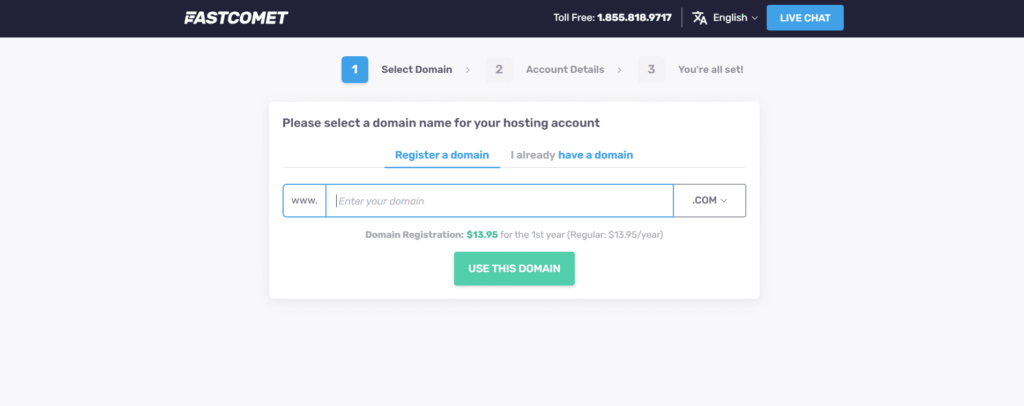This screenshot has width=1024, height=406.
Task: Click the green $13.95 price text
Action: 482,235
